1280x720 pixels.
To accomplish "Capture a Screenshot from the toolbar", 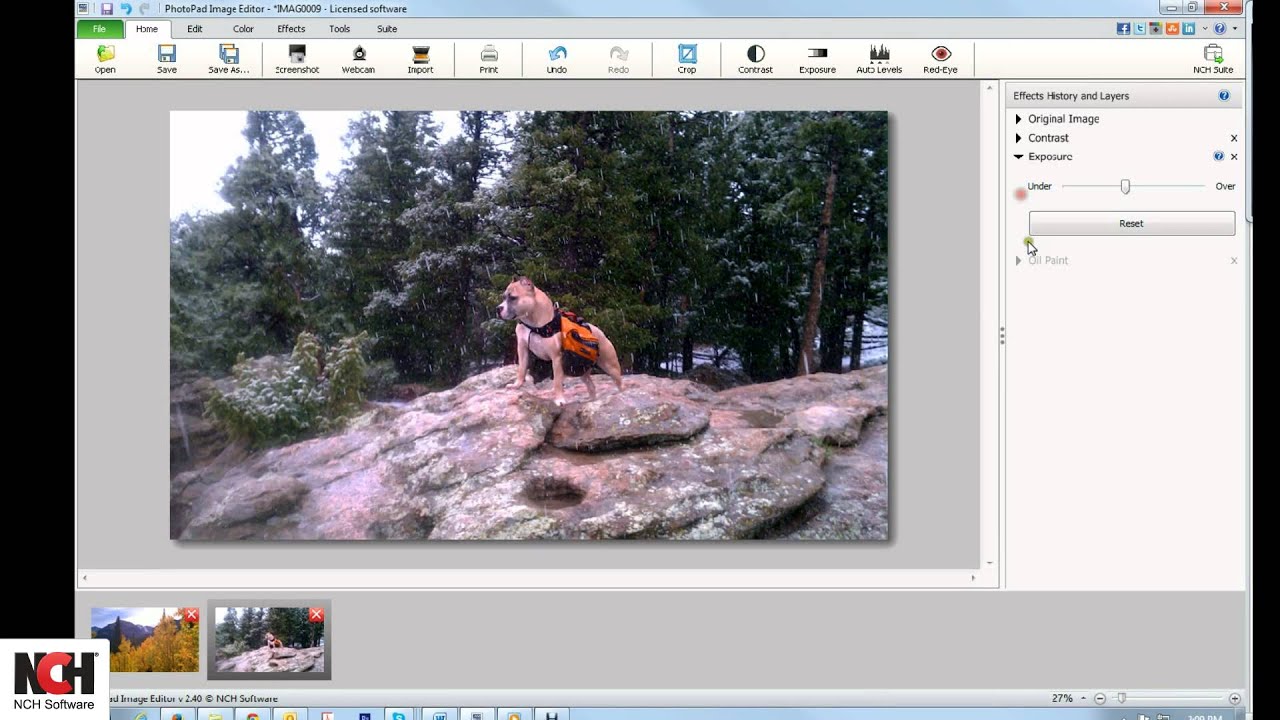I will (x=297, y=59).
